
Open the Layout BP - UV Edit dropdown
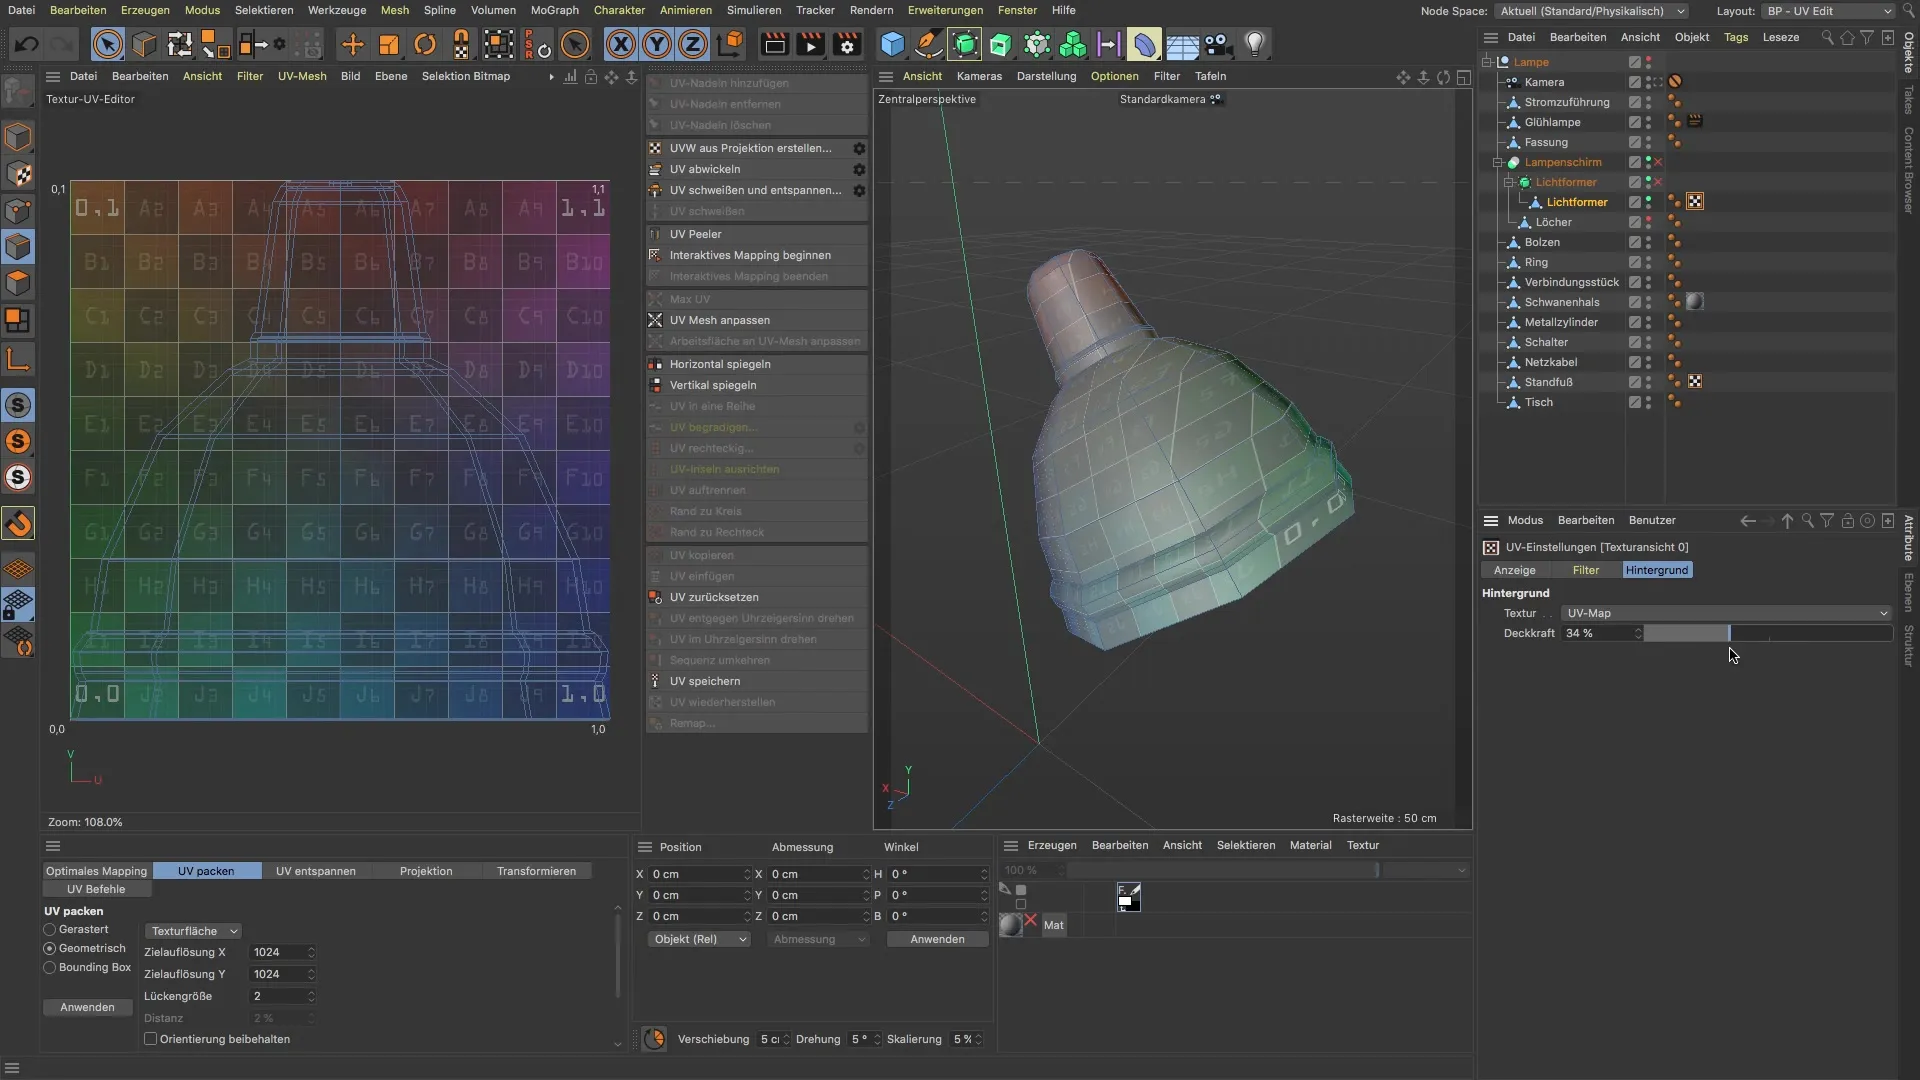(1829, 11)
